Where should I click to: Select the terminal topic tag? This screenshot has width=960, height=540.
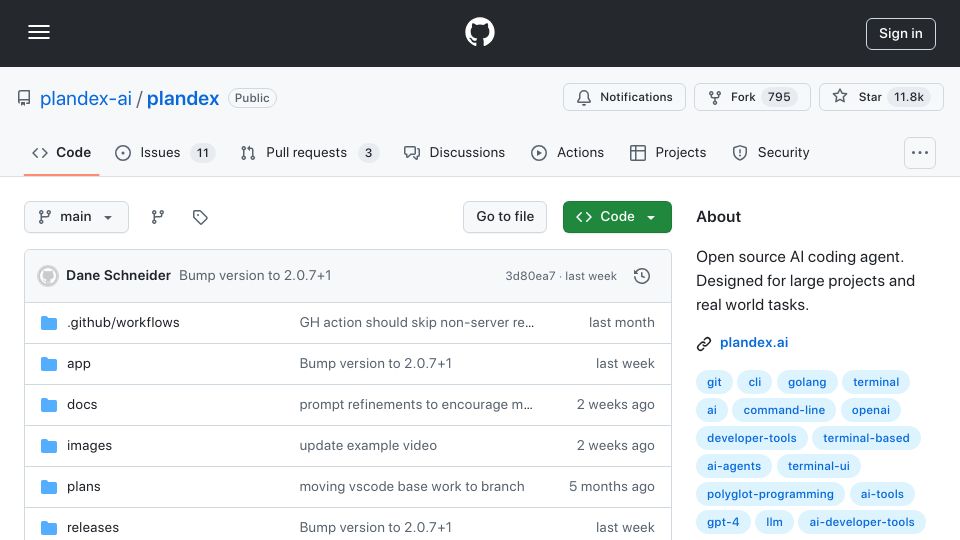(876, 382)
